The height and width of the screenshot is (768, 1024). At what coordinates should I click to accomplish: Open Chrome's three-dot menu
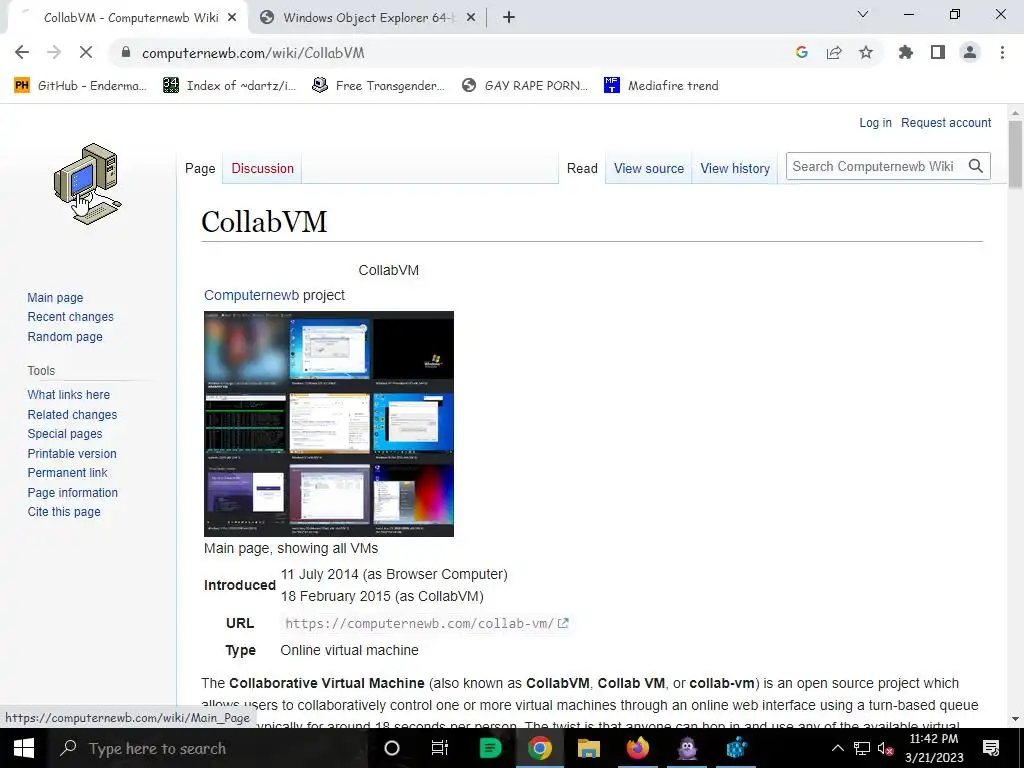(x=1002, y=52)
